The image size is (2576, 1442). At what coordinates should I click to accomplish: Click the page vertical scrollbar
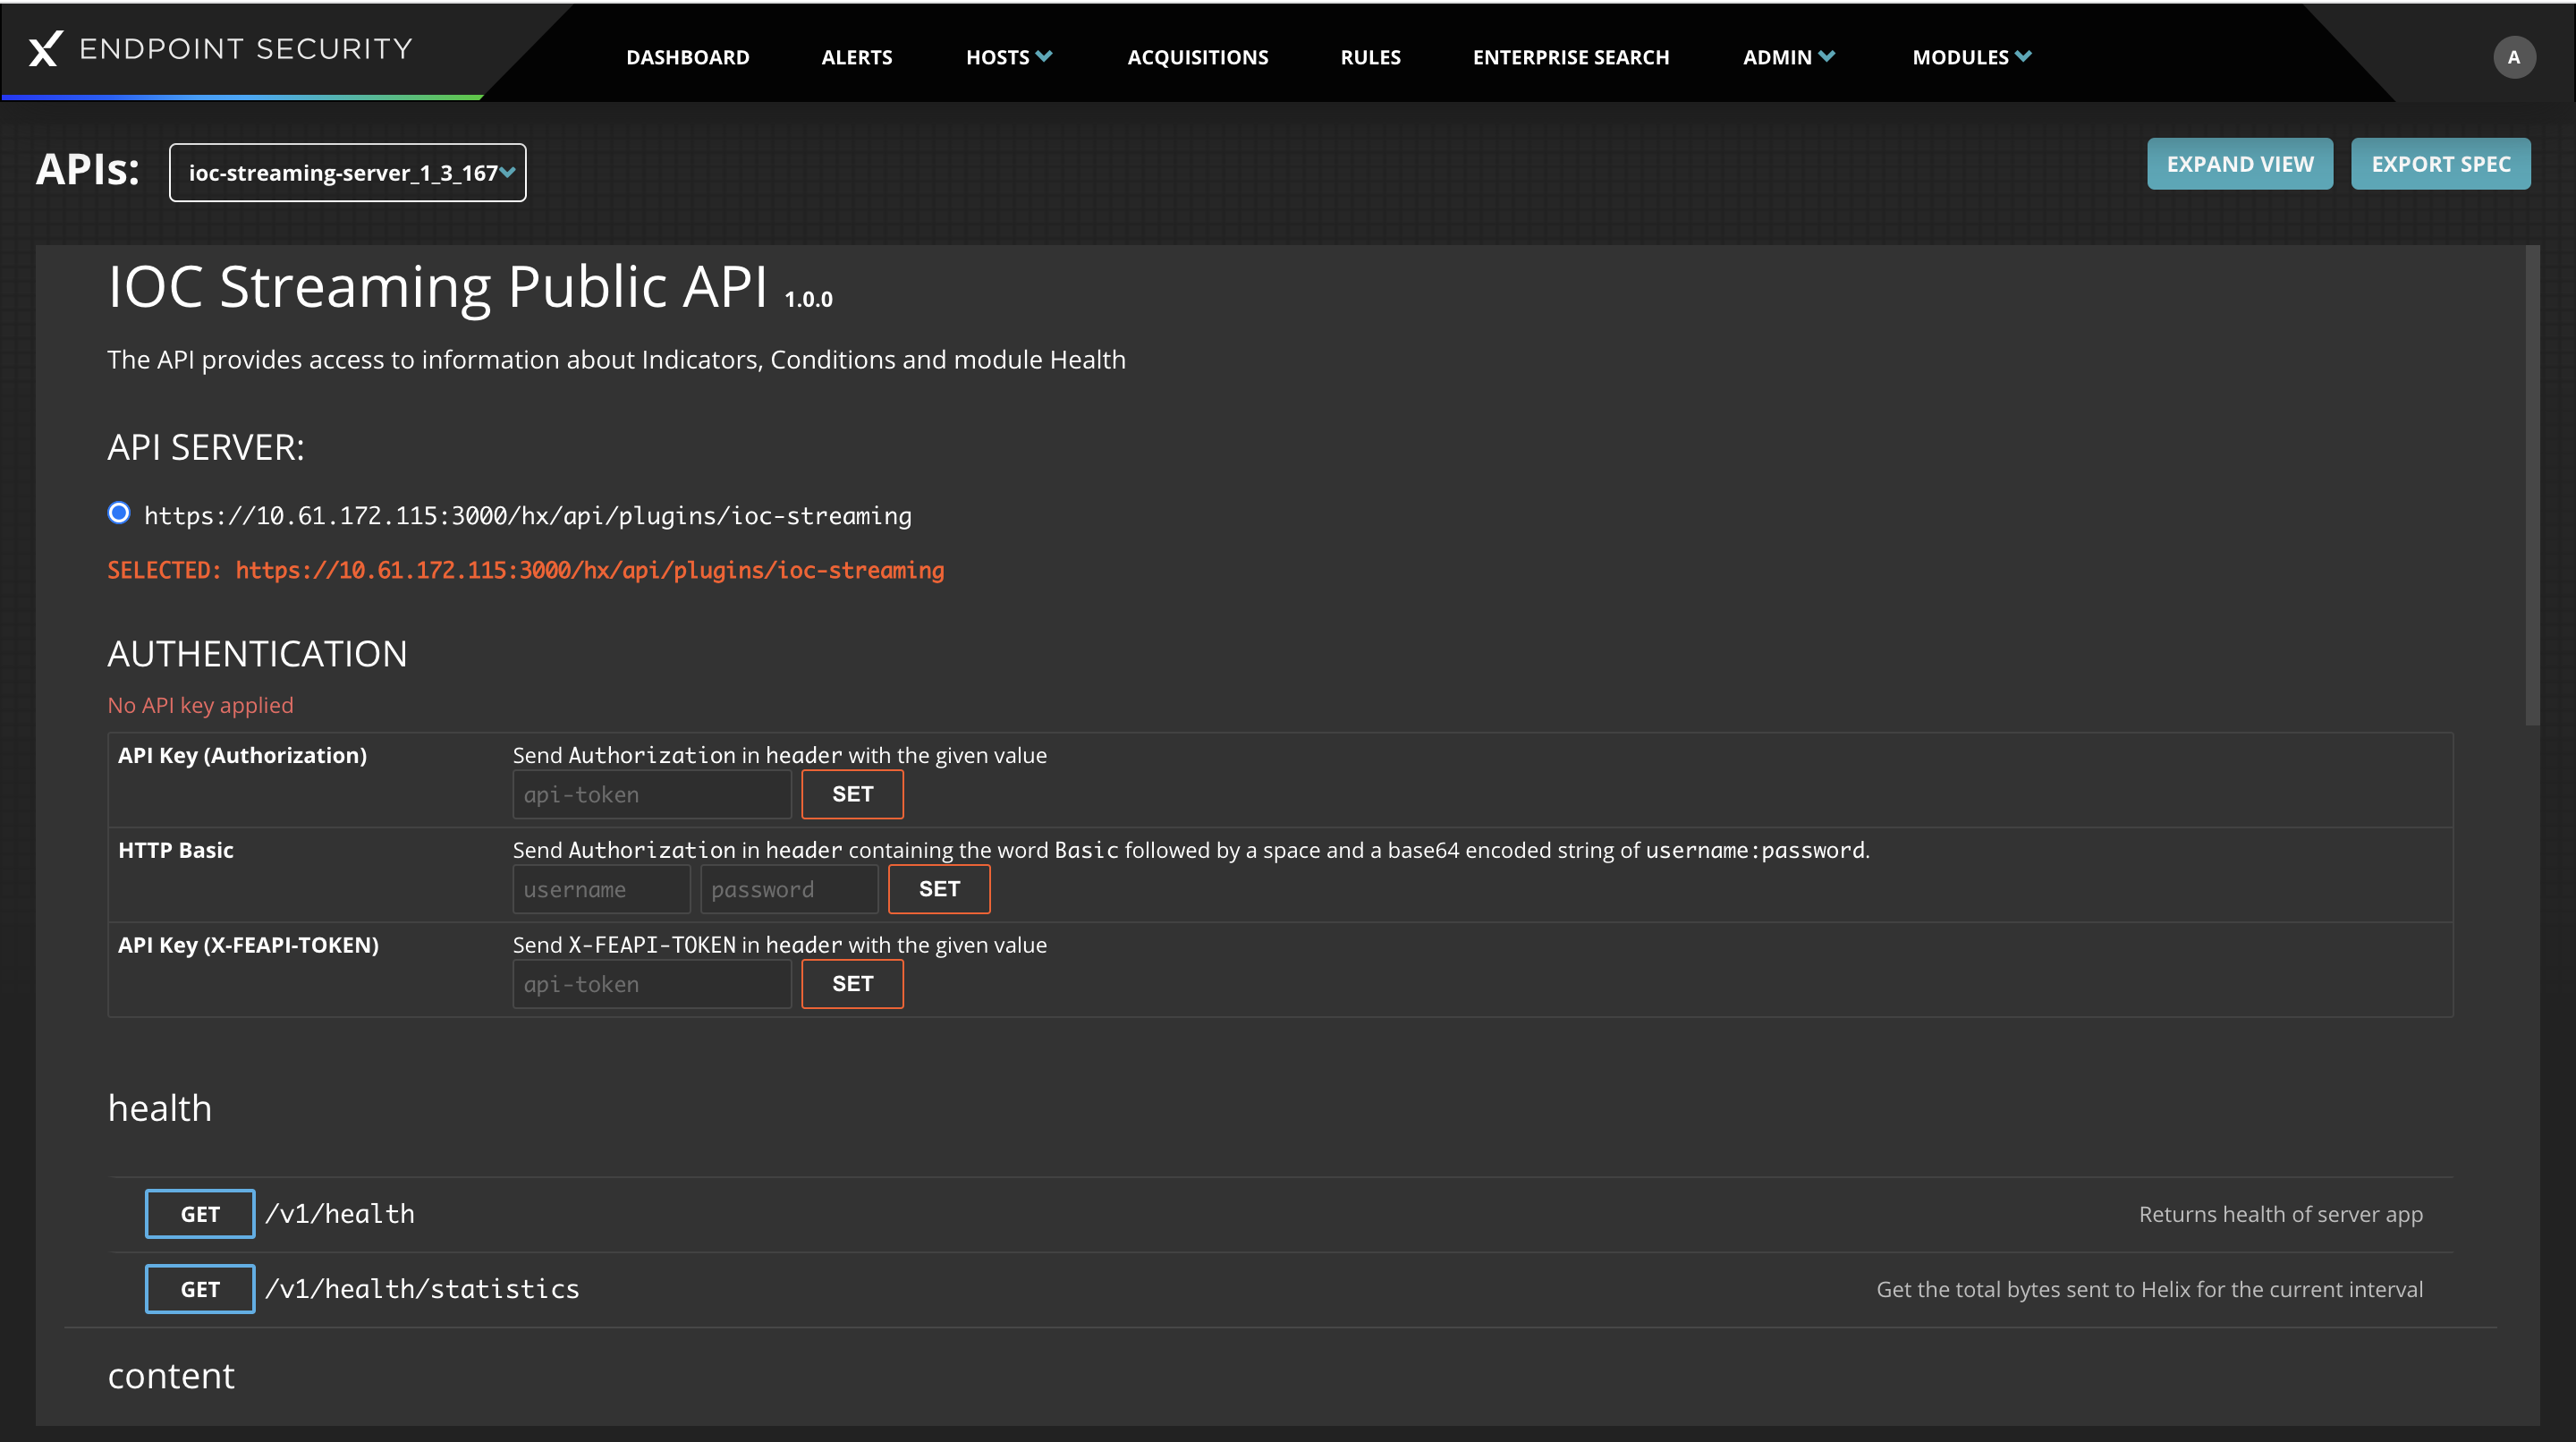[x=2532, y=485]
